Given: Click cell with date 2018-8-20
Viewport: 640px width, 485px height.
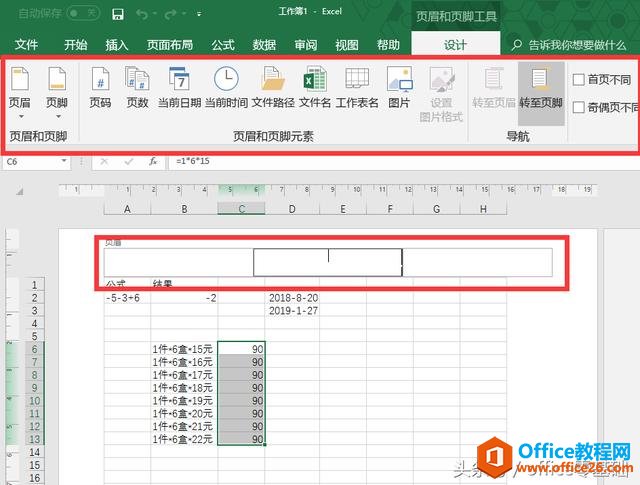Looking at the screenshot, I should 292,298.
